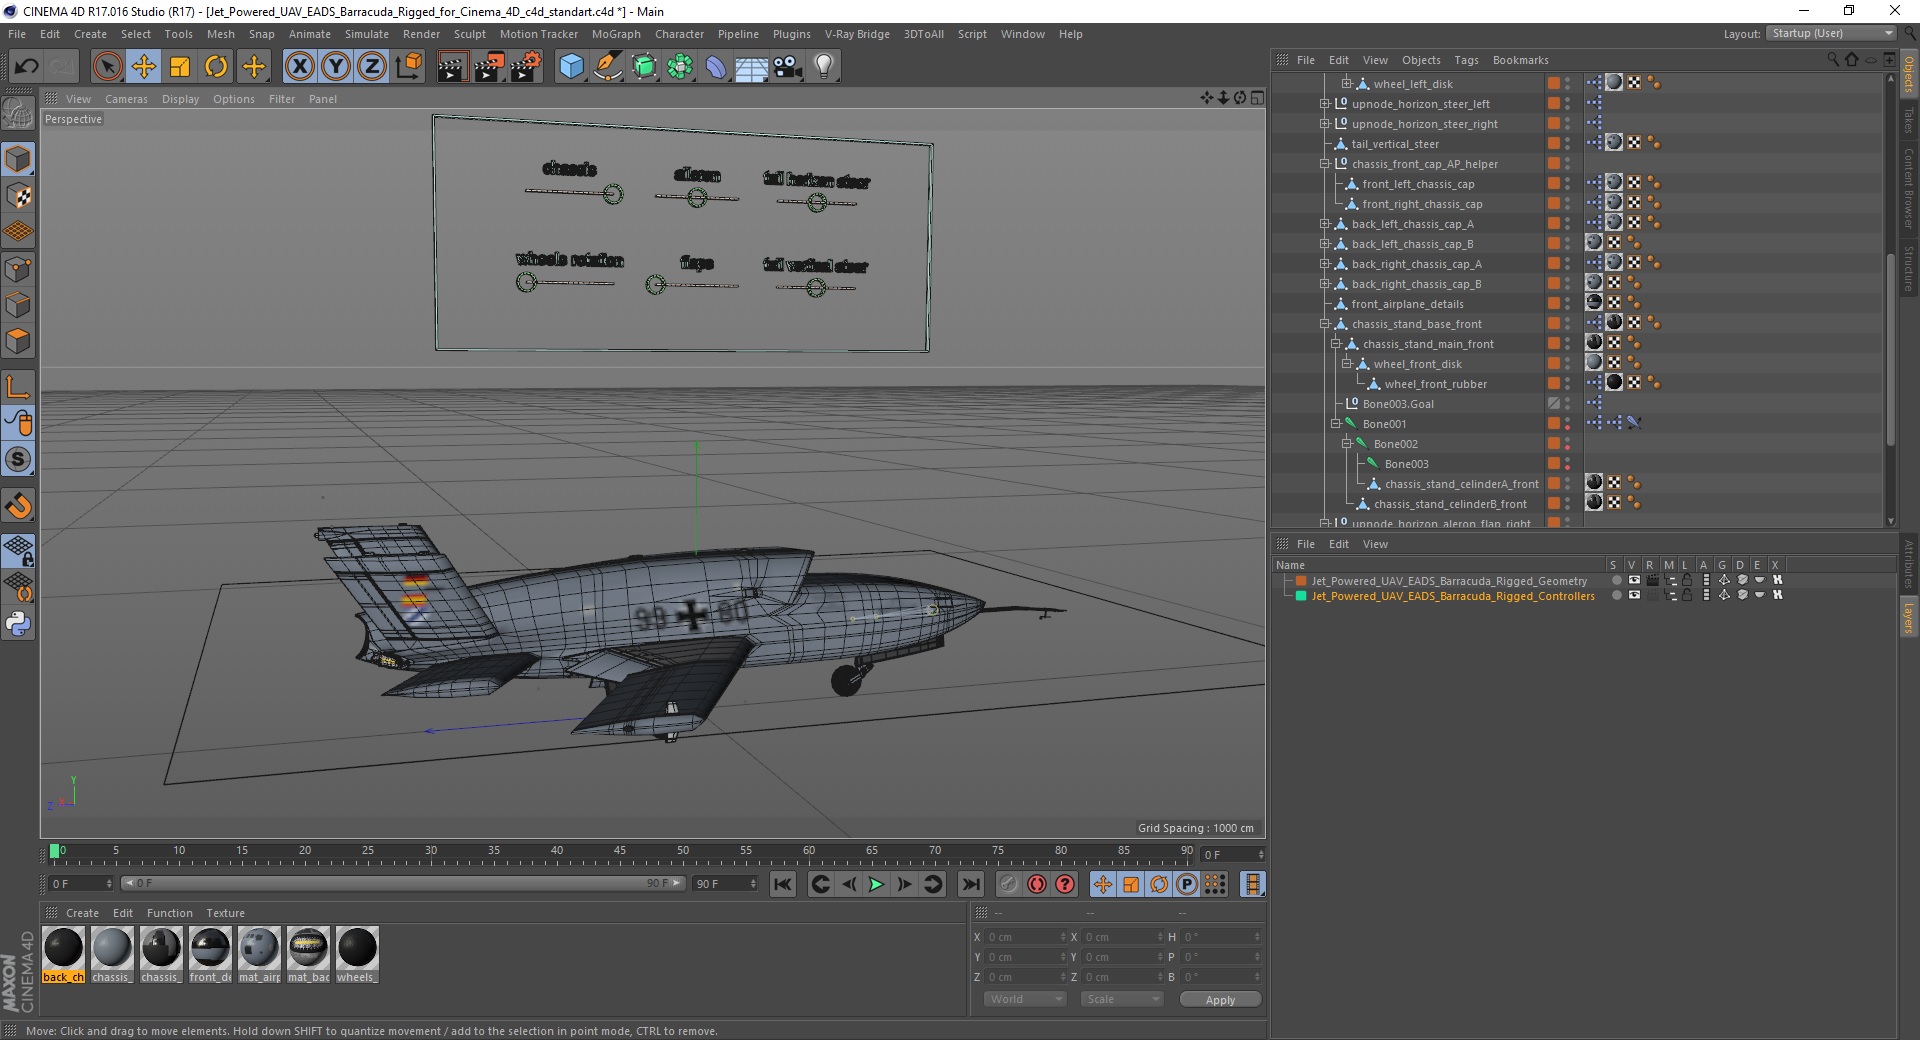Open the World coordinate dropdown

pyautogui.click(x=1025, y=999)
